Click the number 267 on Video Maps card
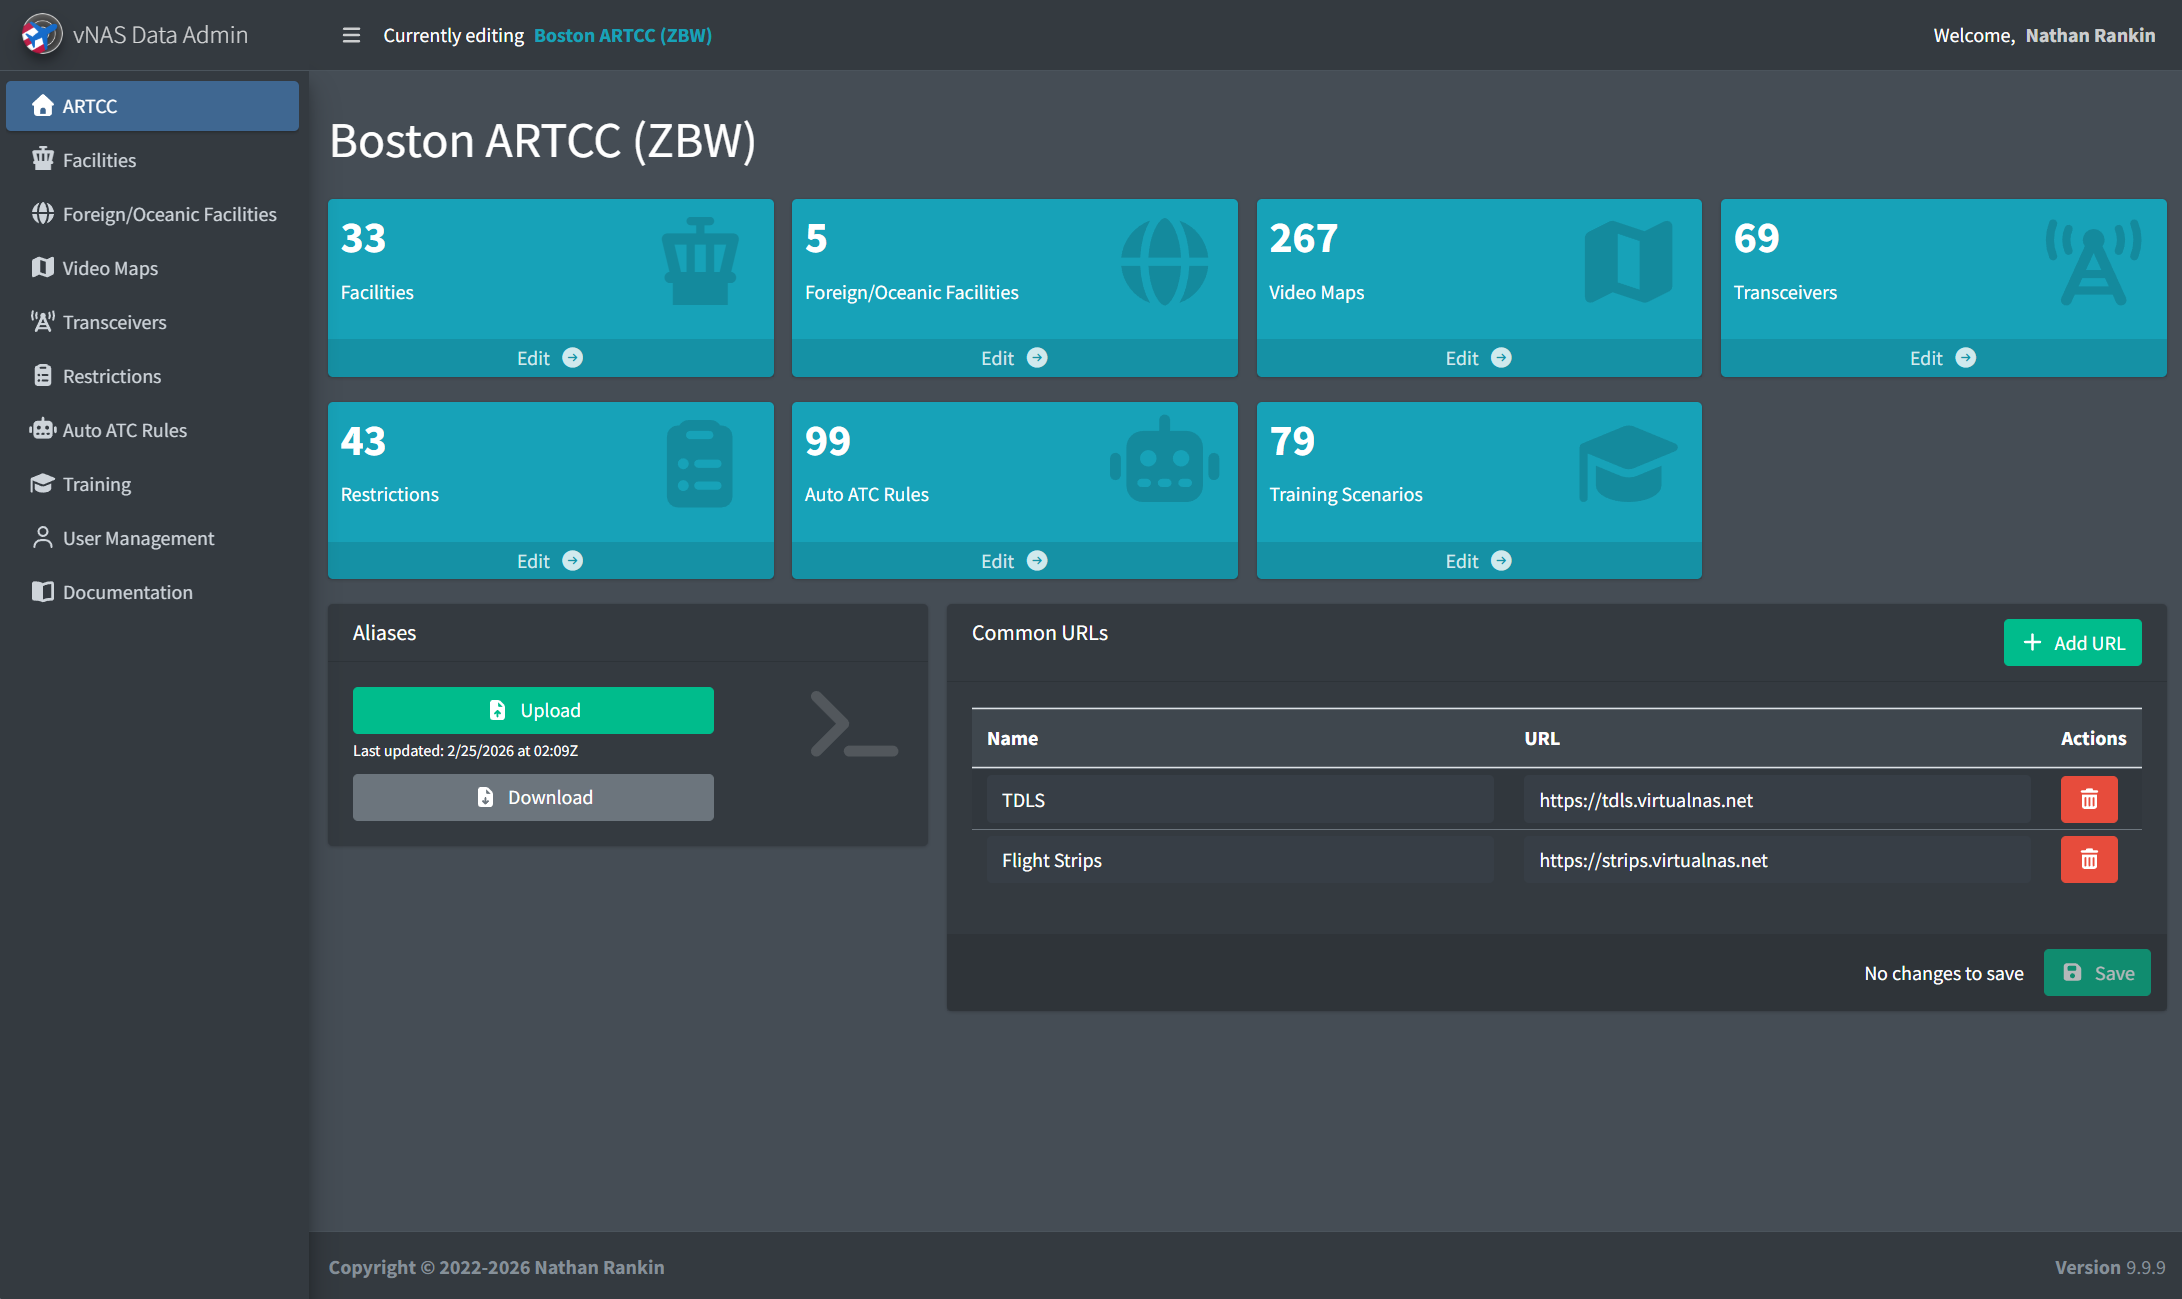2182x1299 pixels. [x=1303, y=238]
